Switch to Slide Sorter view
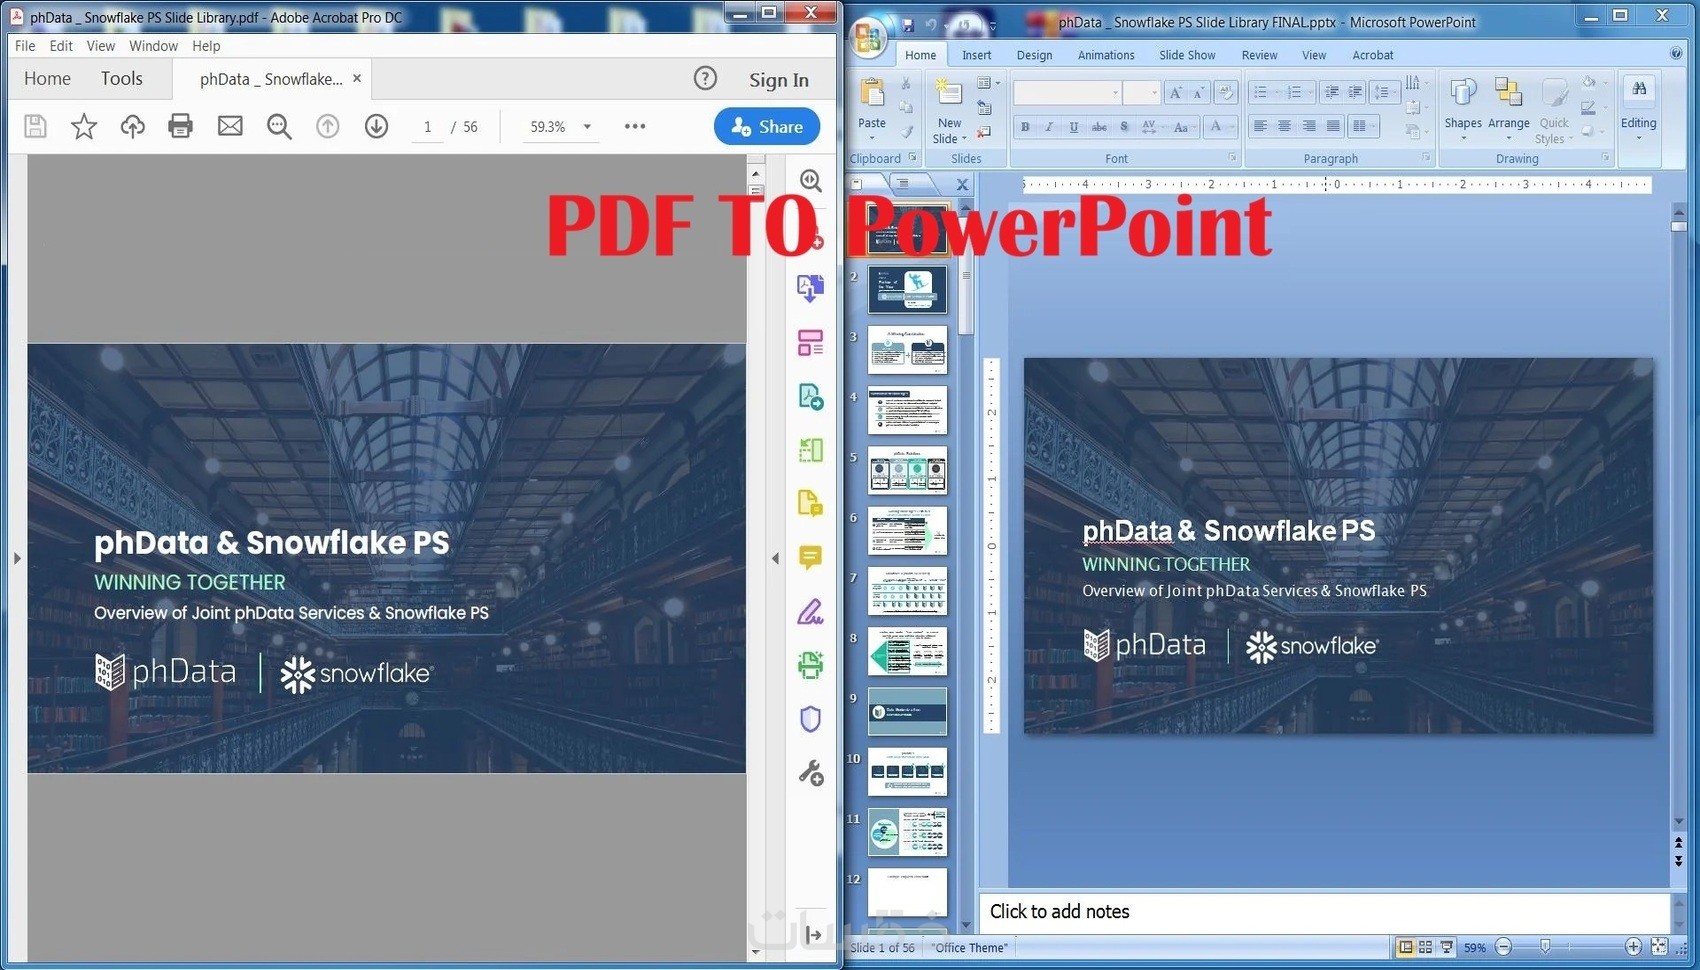 point(1426,947)
